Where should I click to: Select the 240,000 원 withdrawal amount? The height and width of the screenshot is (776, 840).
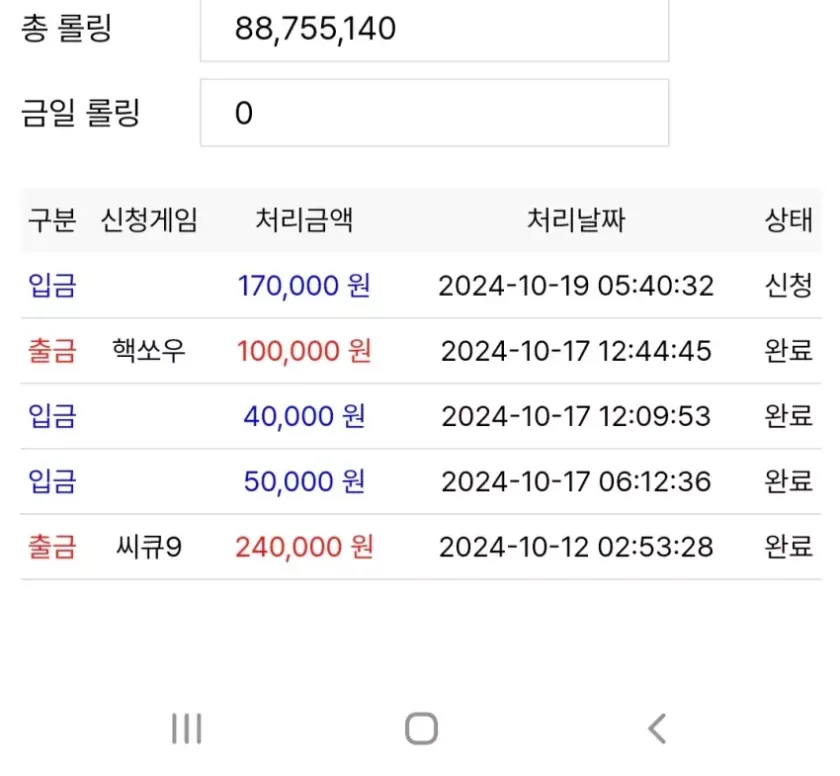tap(304, 547)
